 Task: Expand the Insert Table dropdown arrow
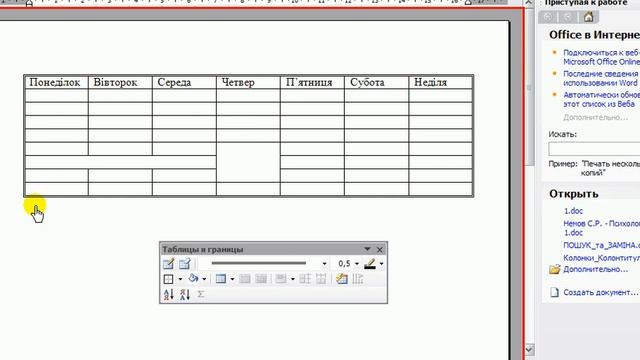(x=232, y=279)
